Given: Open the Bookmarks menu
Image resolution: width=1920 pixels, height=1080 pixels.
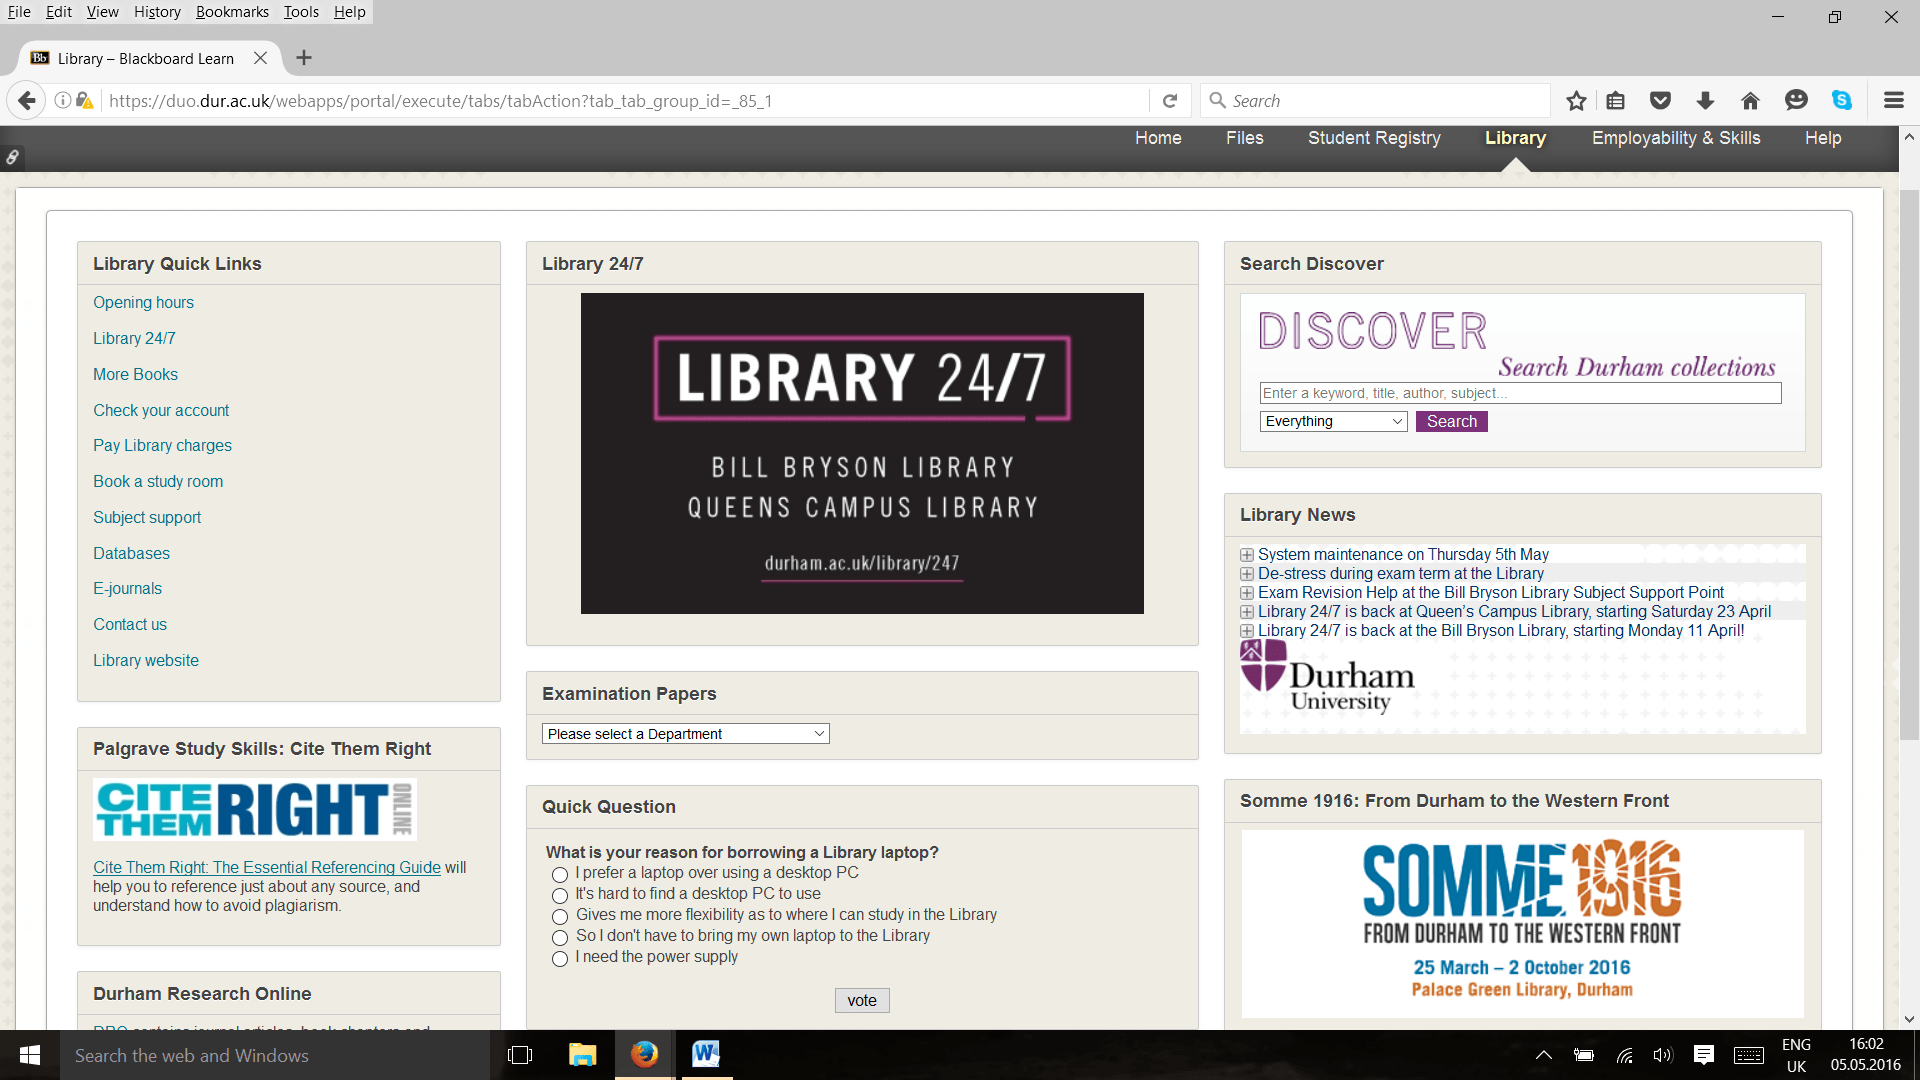Looking at the screenshot, I should (232, 12).
